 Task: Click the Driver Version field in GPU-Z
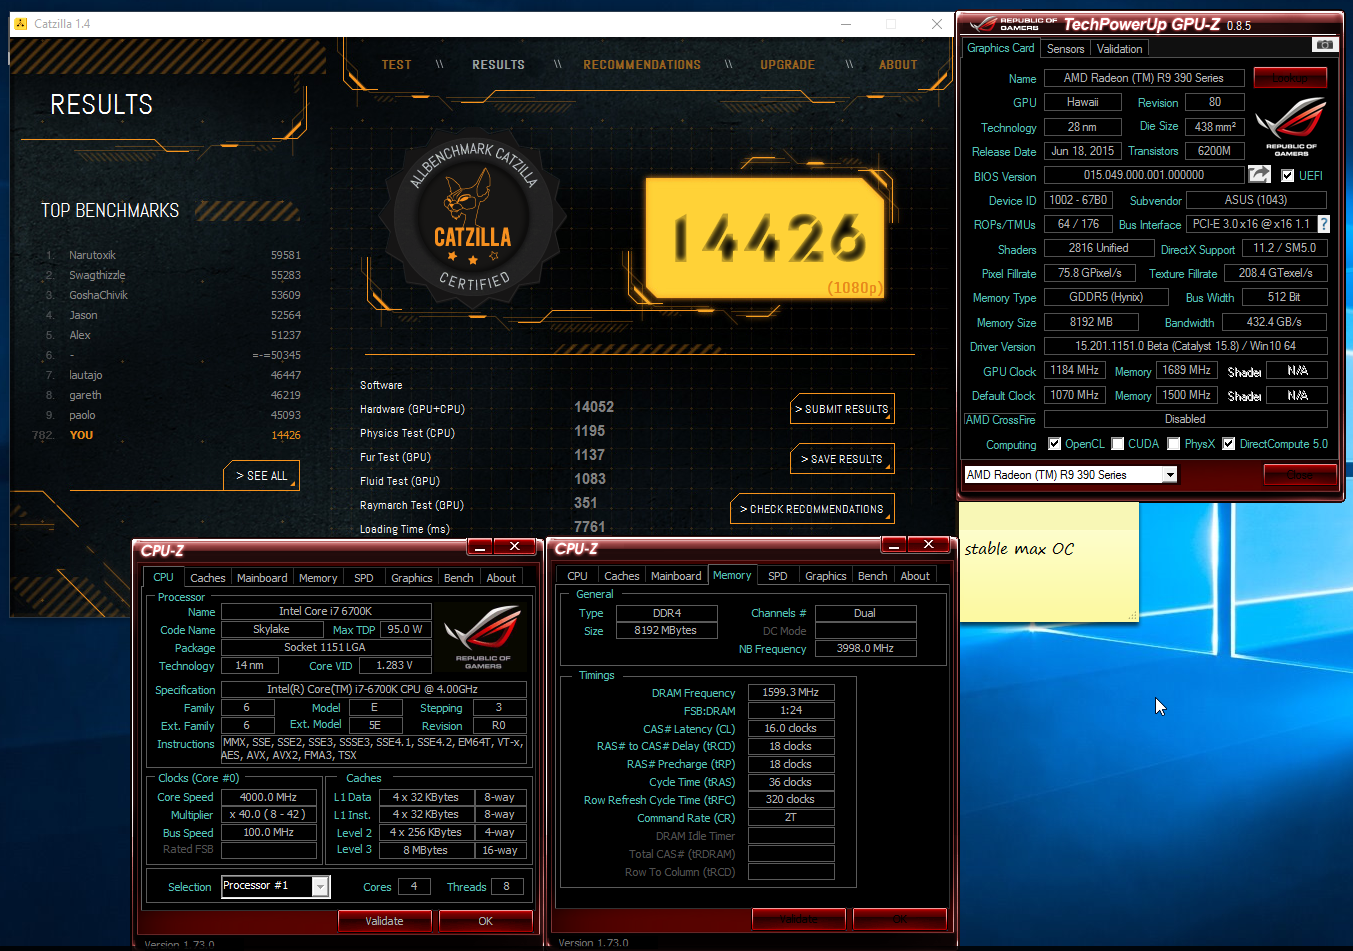(1185, 346)
